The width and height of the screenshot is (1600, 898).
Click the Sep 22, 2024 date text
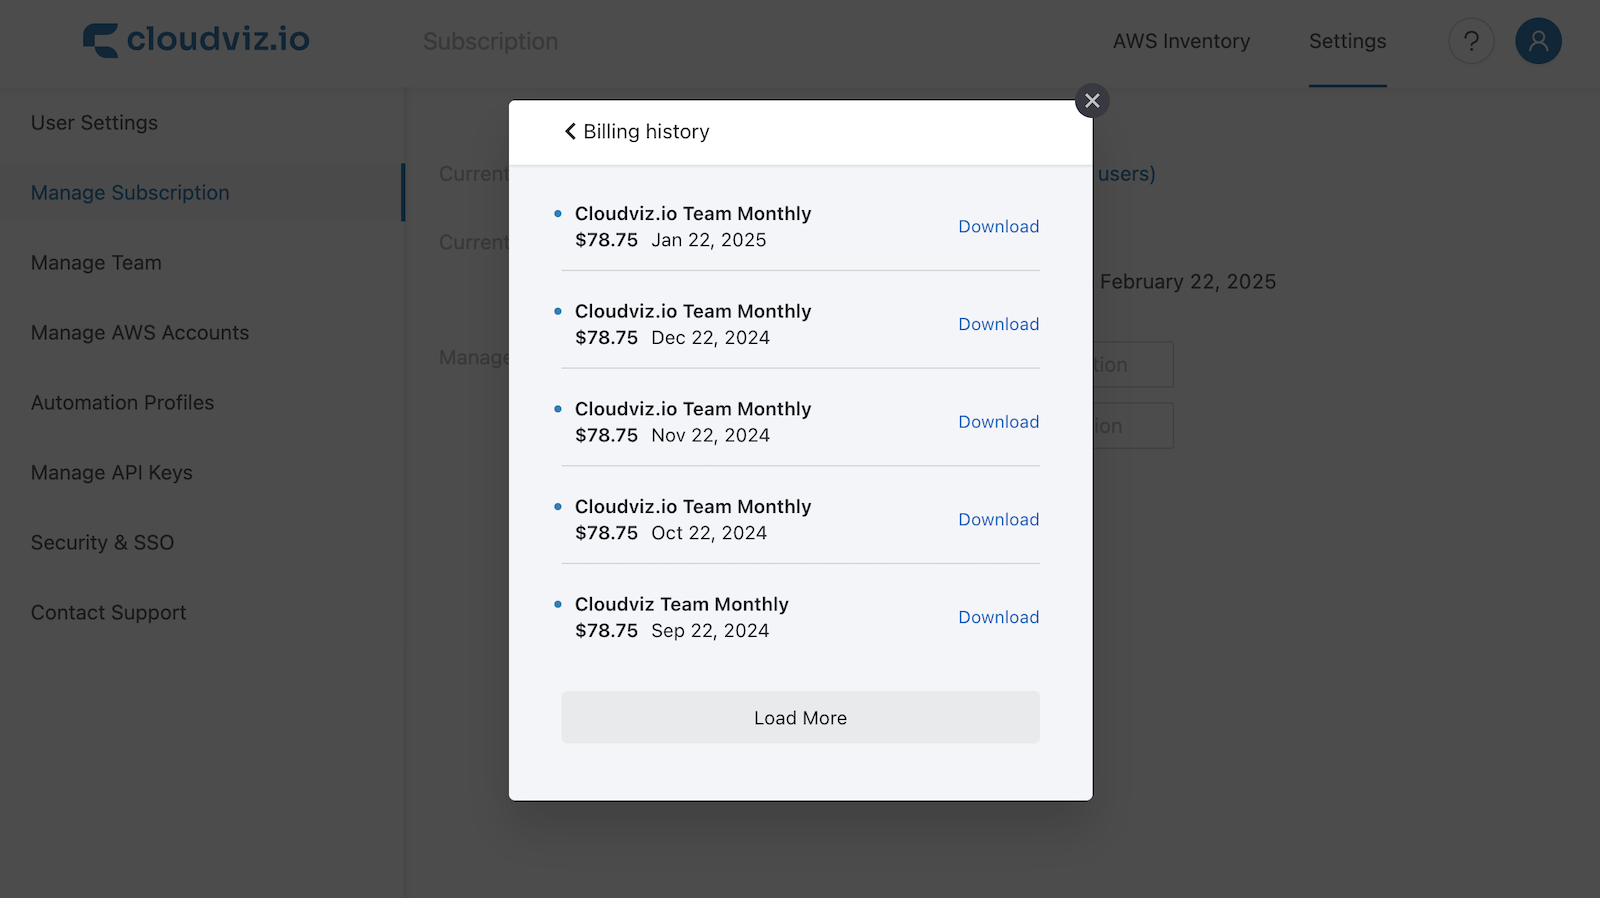click(x=710, y=631)
